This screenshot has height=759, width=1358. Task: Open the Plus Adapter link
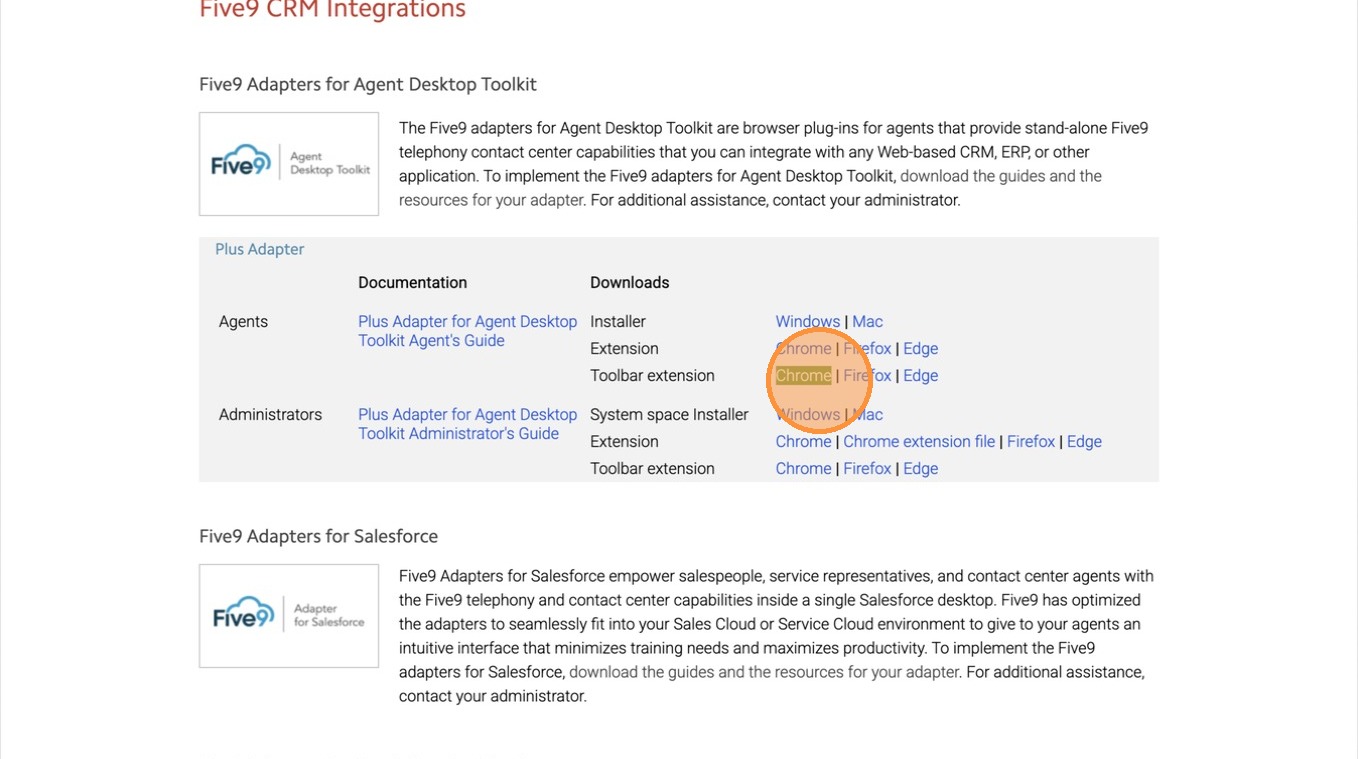click(259, 249)
